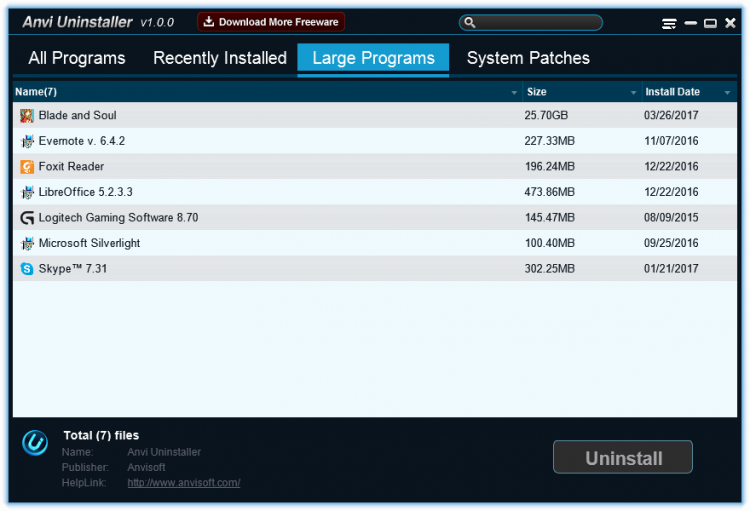Click the download arrow icon on freeware button
This screenshot has height=511, width=750.
pyautogui.click(x=209, y=22)
